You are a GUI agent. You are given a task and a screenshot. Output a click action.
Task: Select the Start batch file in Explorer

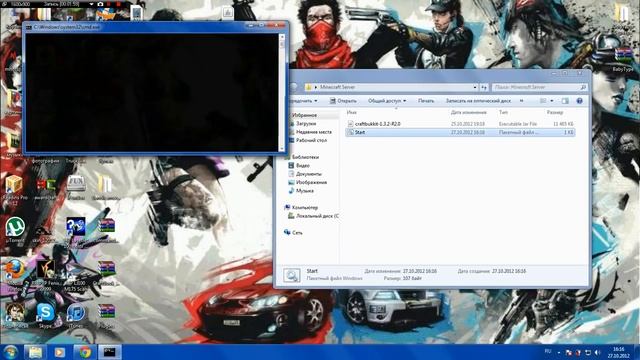pyautogui.click(x=460, y=132)
